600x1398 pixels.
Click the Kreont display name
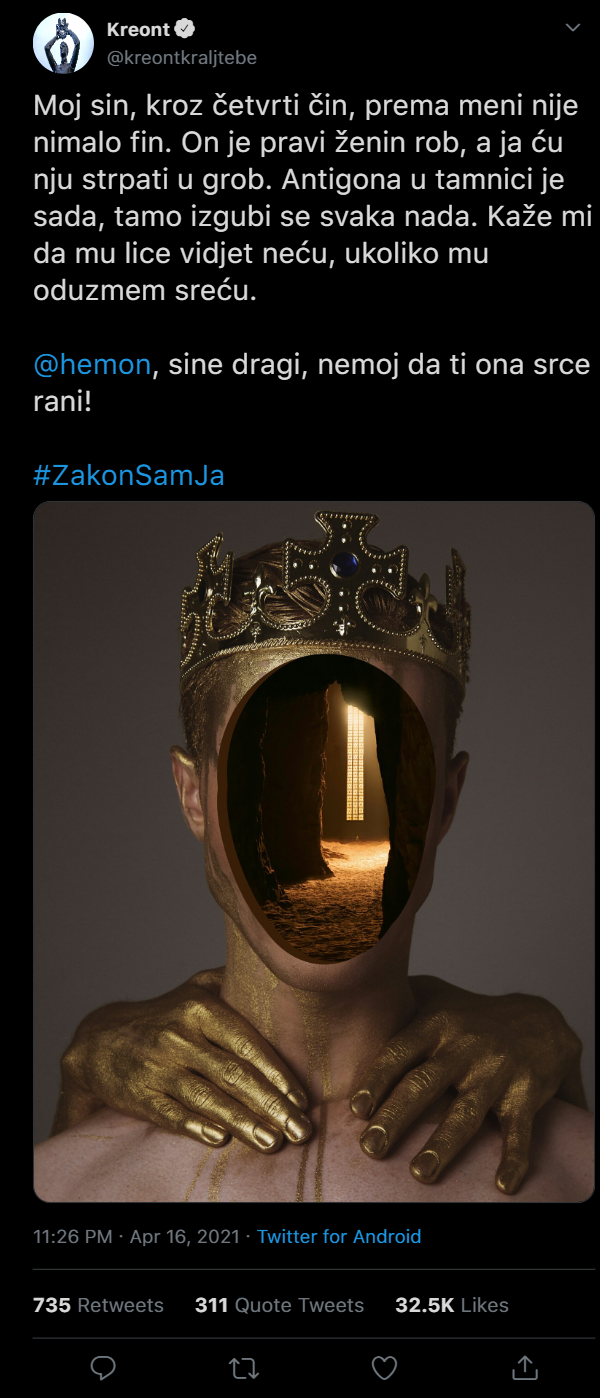pos(138,29)
